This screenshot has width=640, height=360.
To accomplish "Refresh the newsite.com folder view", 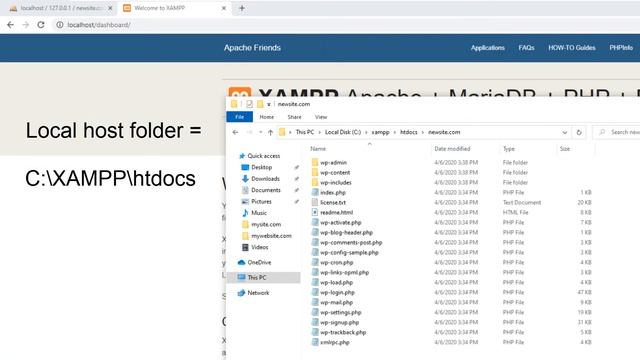I will [x=579, y=132].
